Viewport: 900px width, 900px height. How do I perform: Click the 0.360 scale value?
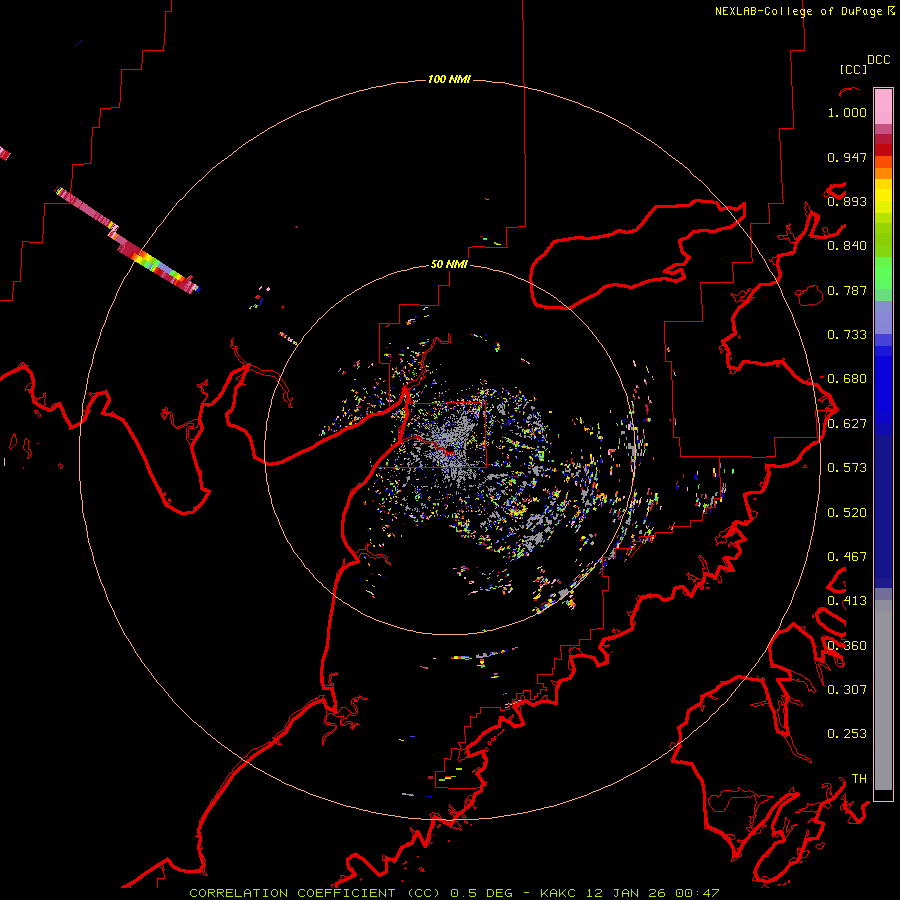[847, 646]
